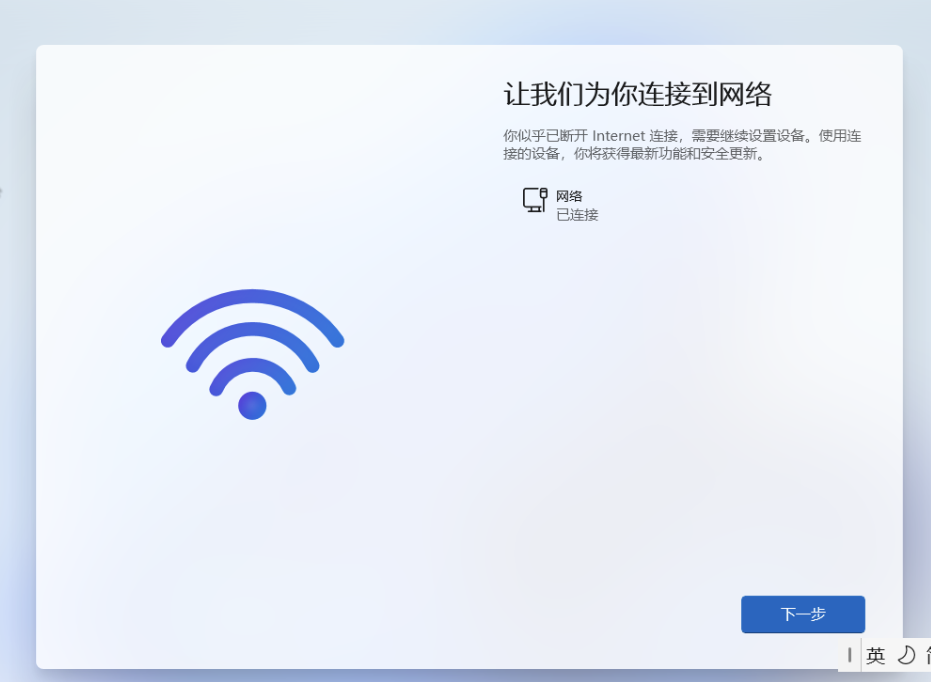Click the dot of the Wi-Fi graphic
Viewport: 931px width, 682px height.
tap(252, 406)
